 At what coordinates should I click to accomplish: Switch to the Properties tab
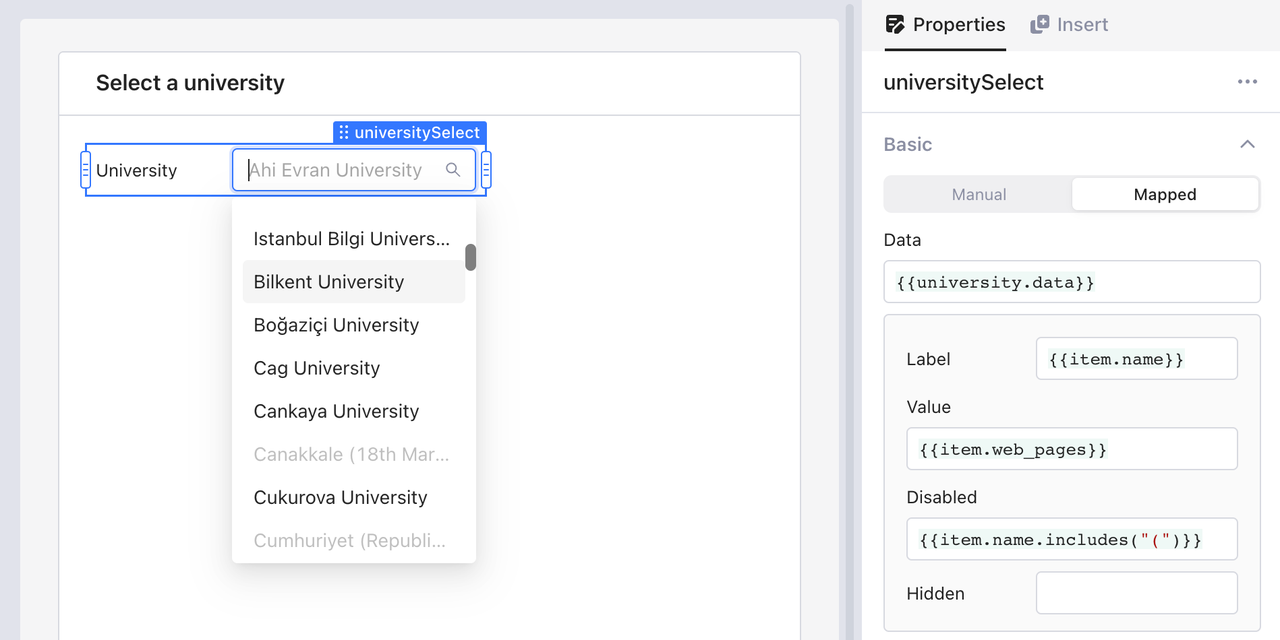pos(945,25)
